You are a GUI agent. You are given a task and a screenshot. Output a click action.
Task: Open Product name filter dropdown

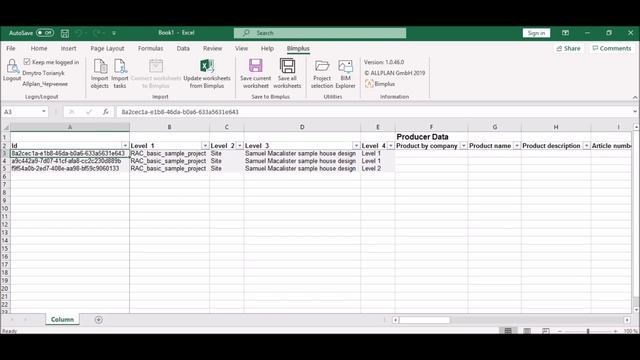coord(517,146)
